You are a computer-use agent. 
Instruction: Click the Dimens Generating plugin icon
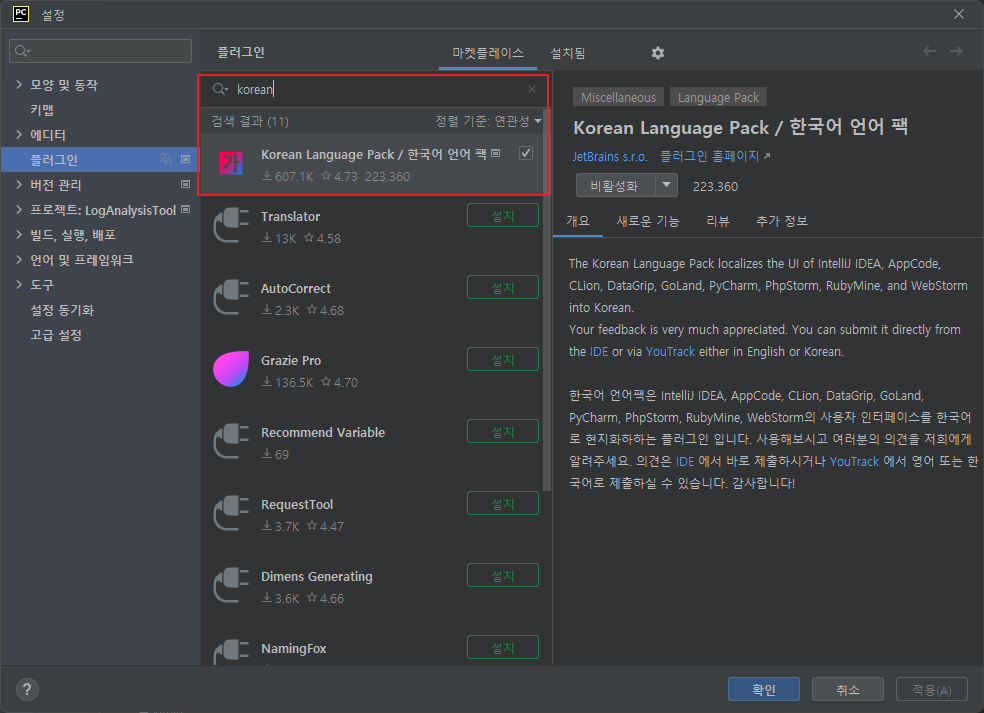[x=231, y=586]
